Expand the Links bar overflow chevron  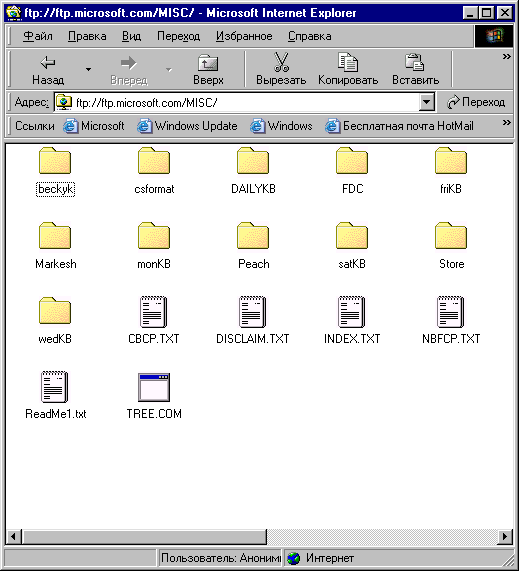pos(506,123)
